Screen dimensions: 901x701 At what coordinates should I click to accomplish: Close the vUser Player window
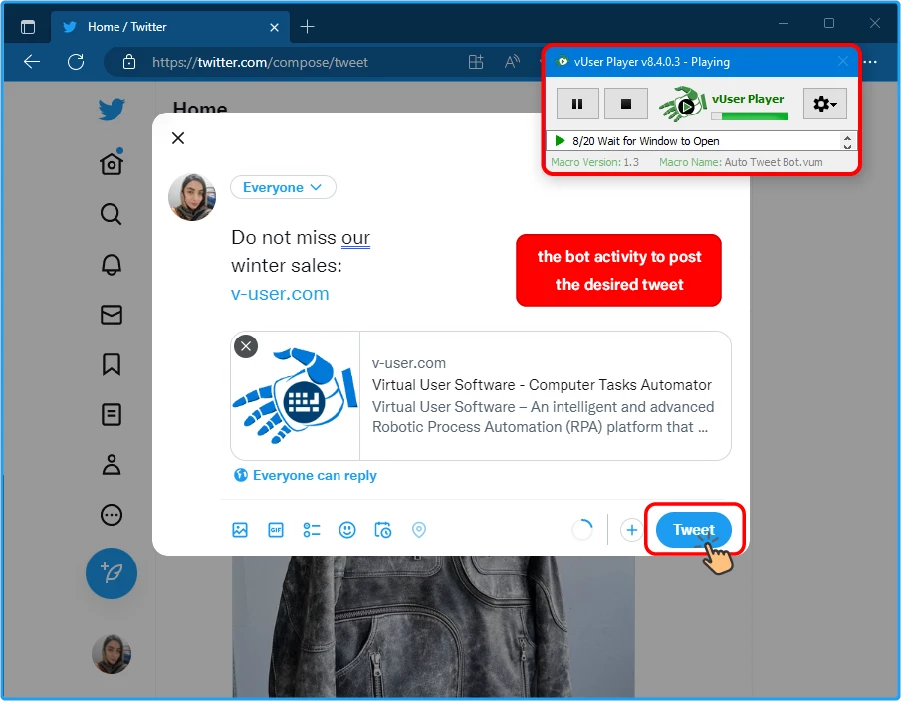tap(843, 61)
